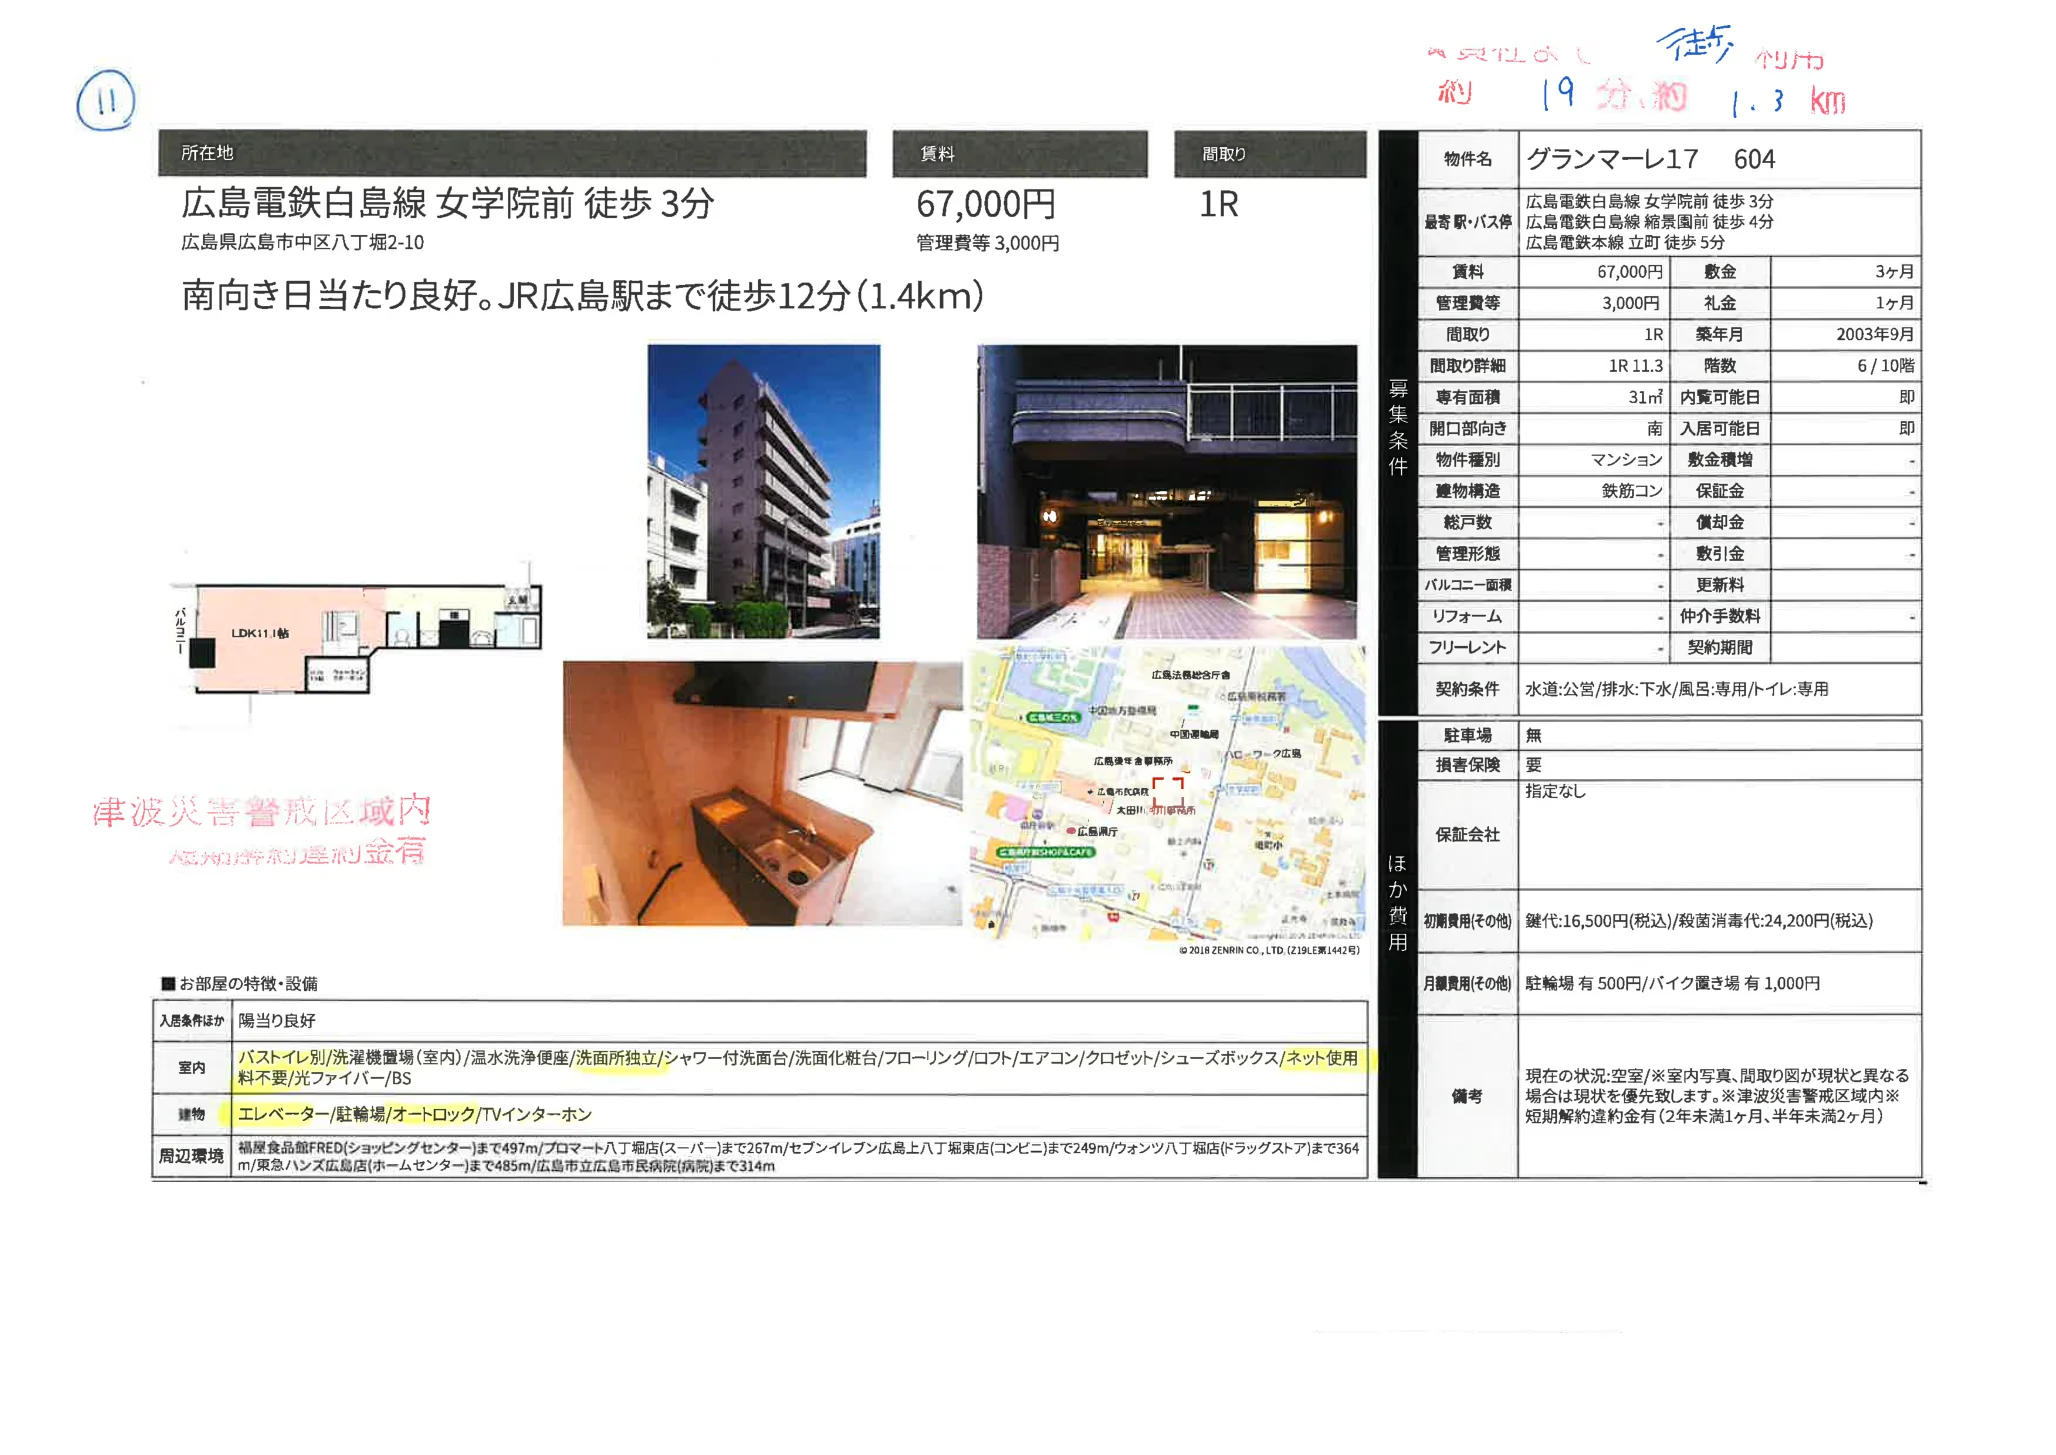The width and height of the screenshot is (2056, 1455).
Task: Click the 備考 remarks paragraph
Action: 1717,1096
